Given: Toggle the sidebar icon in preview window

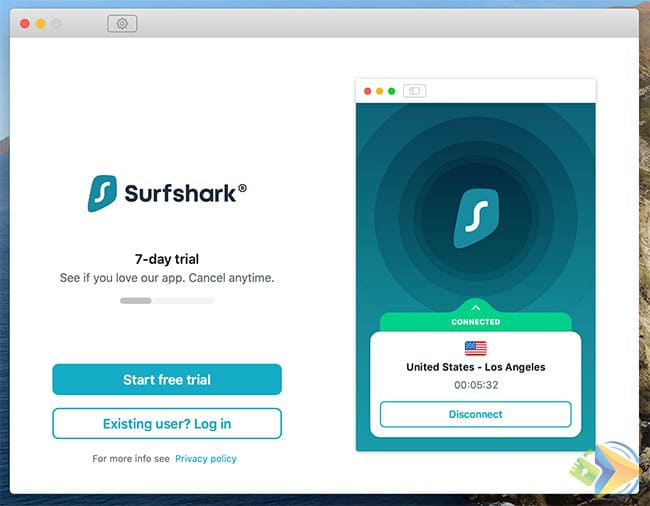Looking at the screenshot, I should [415, 91].
